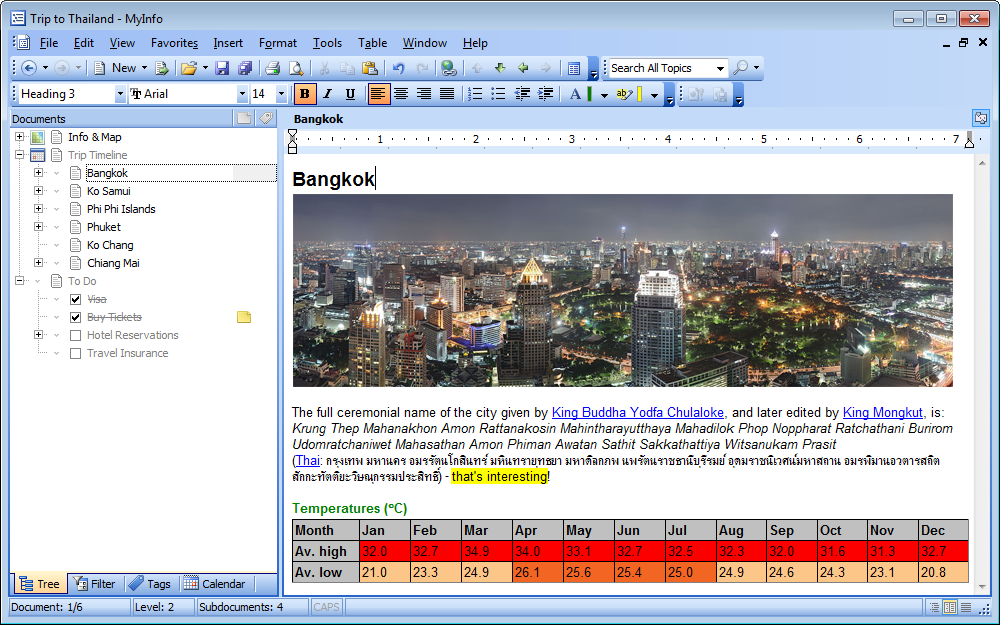Check the Hotel Reservations checkbox
Screen dimensions: 1000x625
click(75, 335)
